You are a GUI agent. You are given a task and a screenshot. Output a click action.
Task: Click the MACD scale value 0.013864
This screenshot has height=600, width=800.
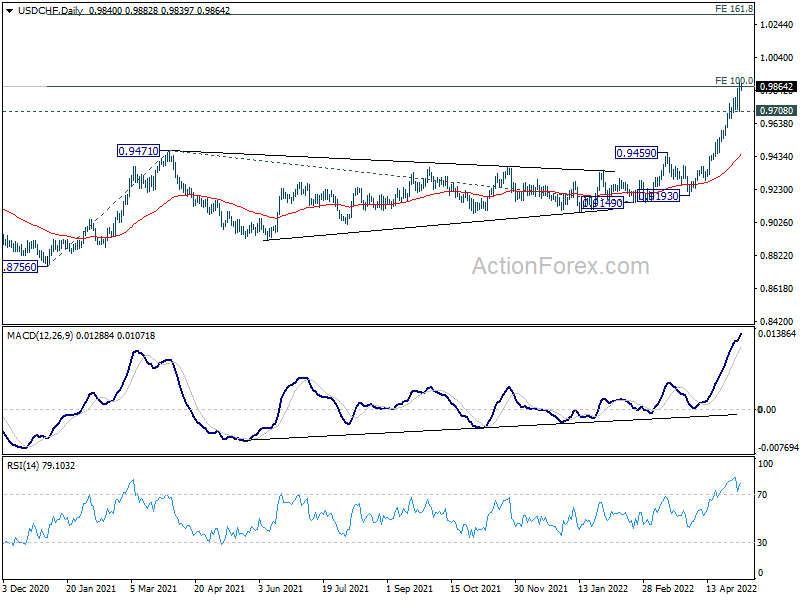tap(777, 334)
